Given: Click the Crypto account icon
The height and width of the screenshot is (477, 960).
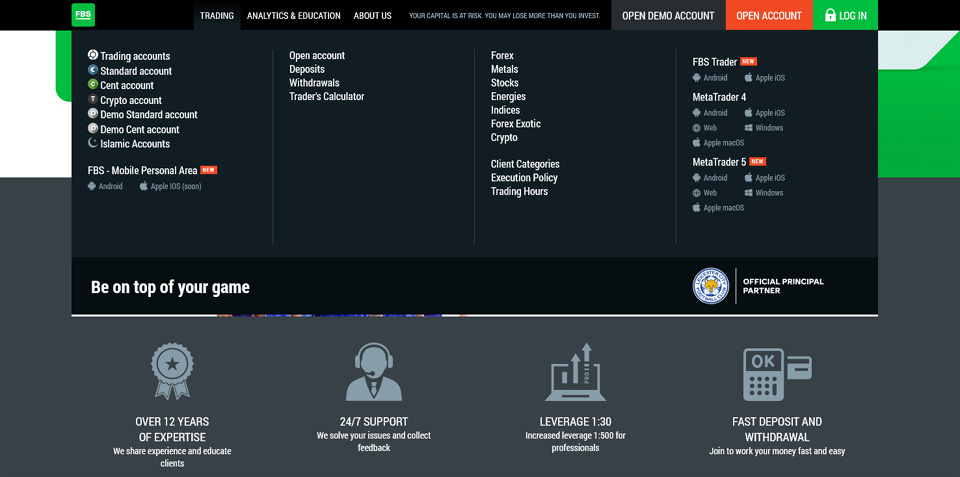Looking at the screenshot, I should click(93, 99).
